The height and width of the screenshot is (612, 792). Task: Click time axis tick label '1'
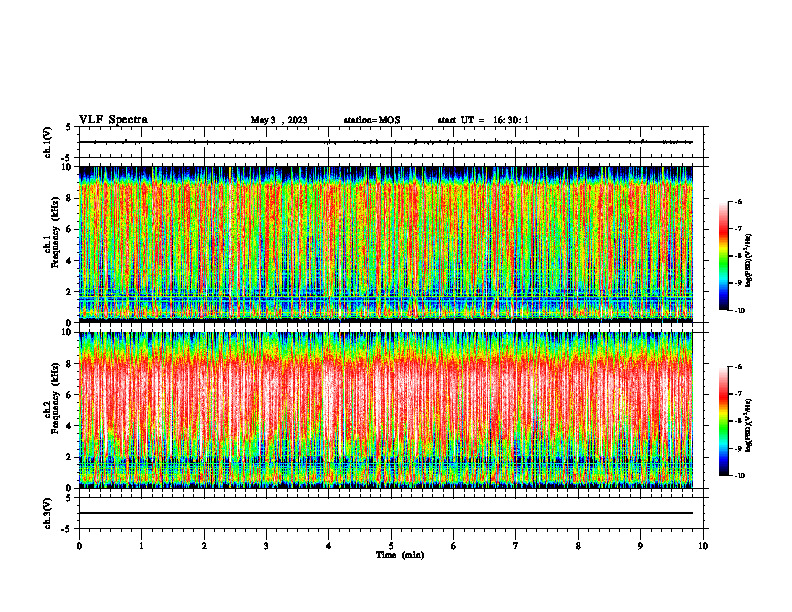pyautogui.click(x=141, y=546)
